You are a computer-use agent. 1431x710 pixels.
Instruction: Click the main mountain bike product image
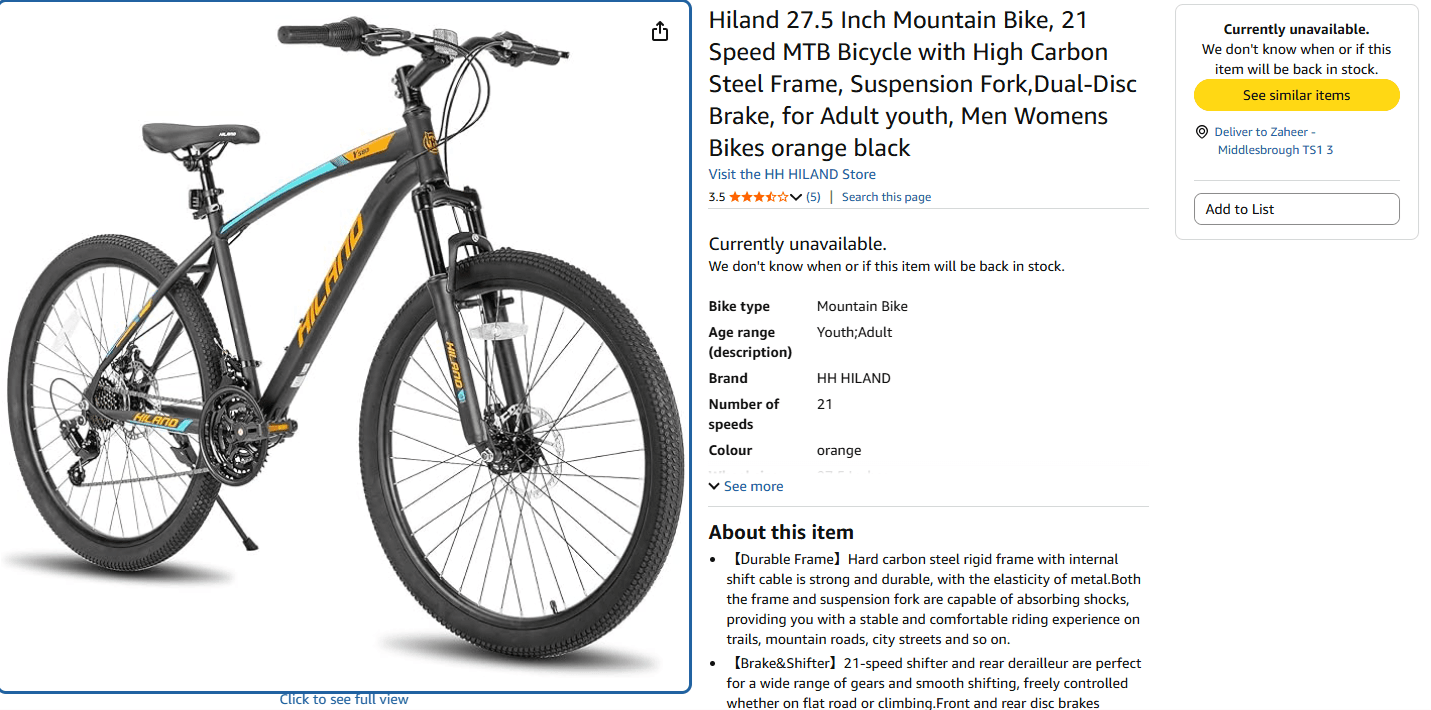[x=345, y=346]
